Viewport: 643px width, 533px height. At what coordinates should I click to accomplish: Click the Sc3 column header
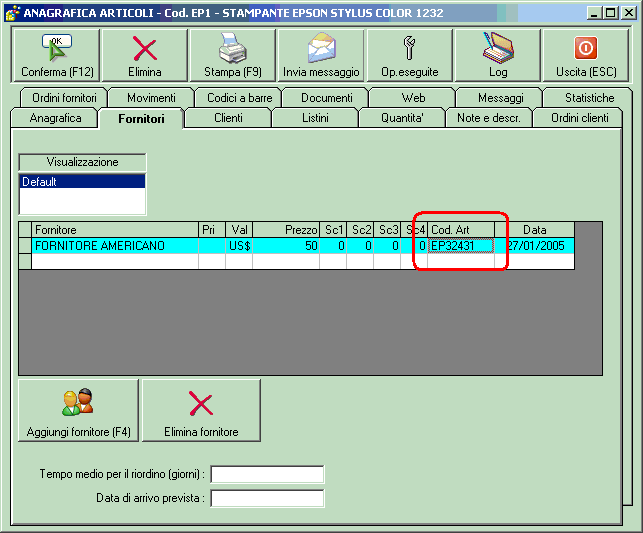[x=388, y=230]
